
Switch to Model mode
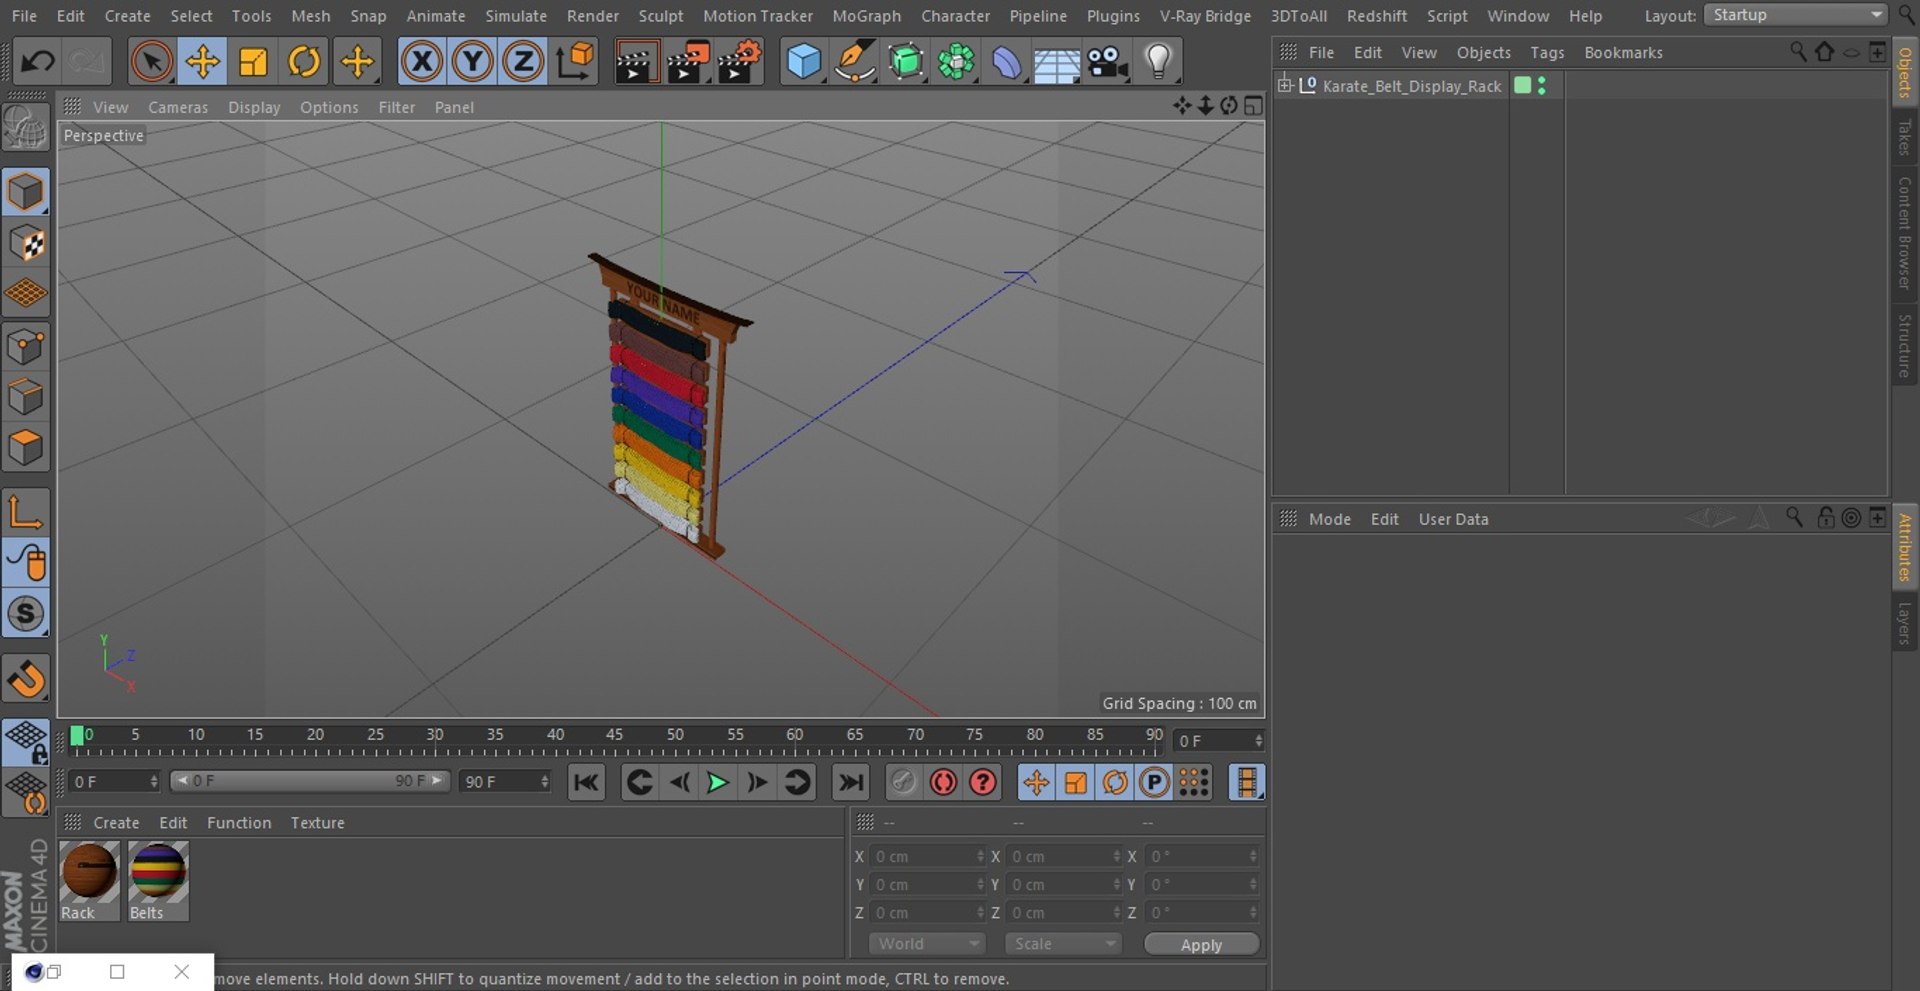tap(26, 191)
